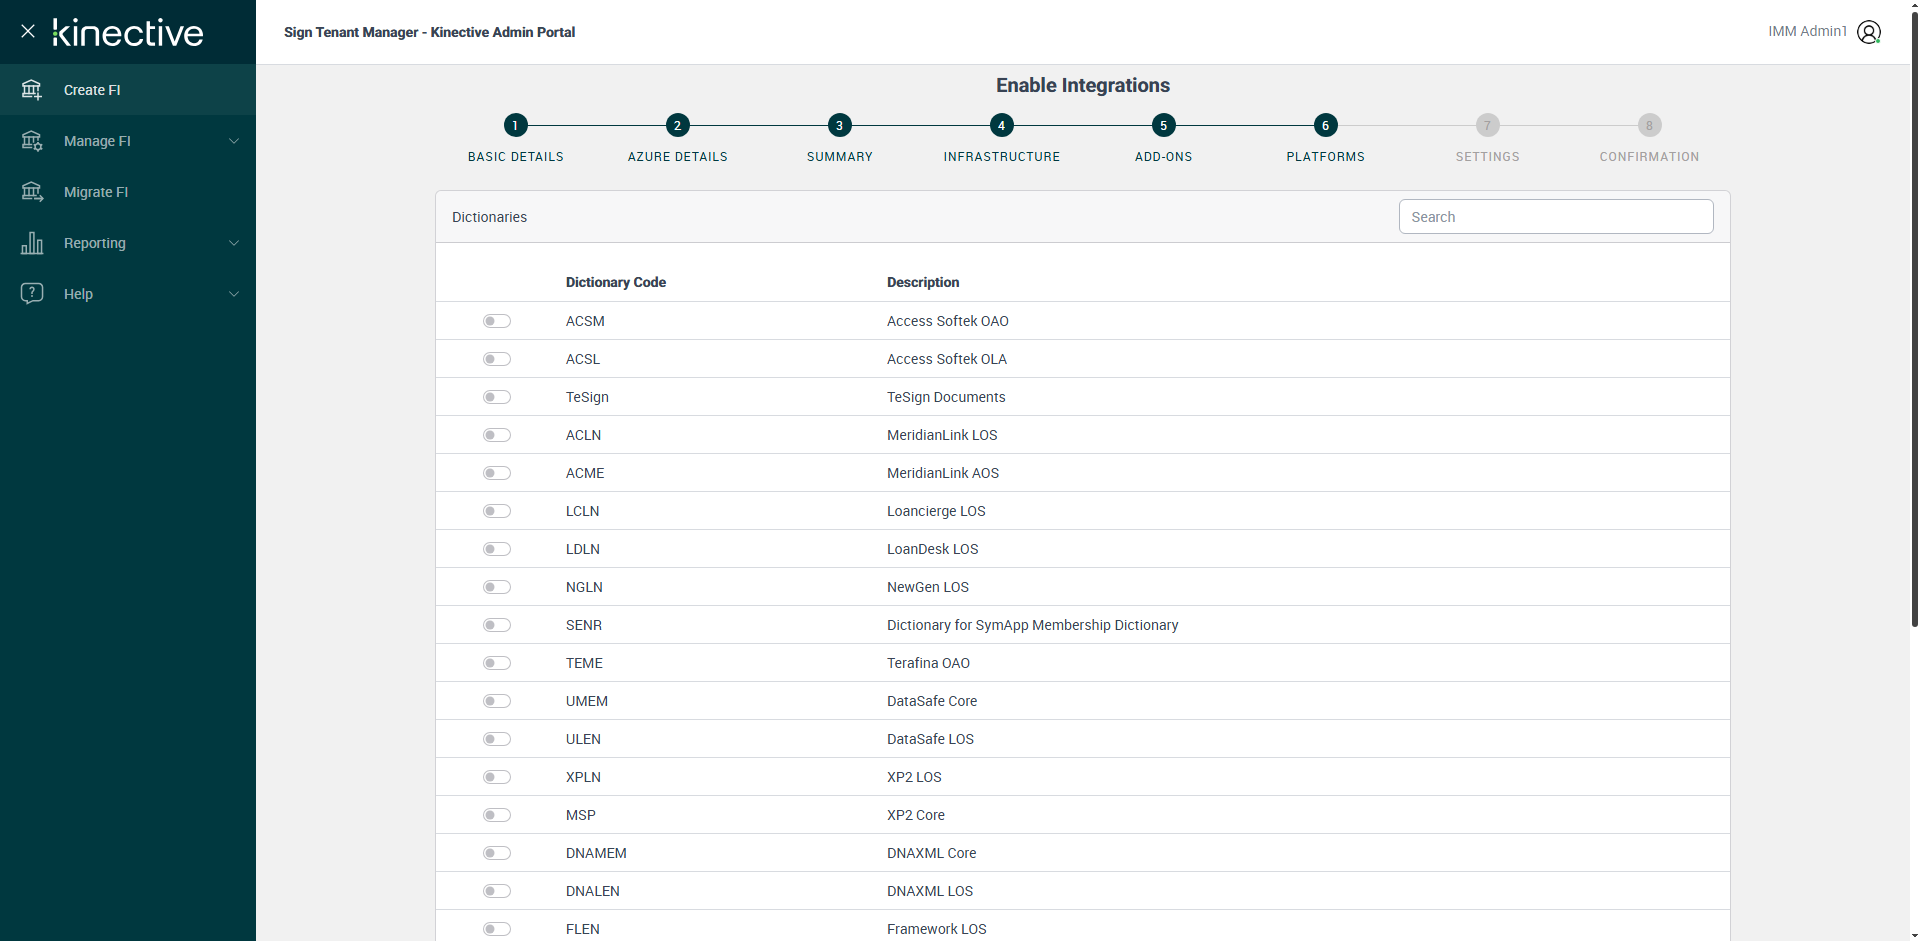Enable the ACSM dictionary toggle
Screen dimensions: 1920x941
pos(497,321)
